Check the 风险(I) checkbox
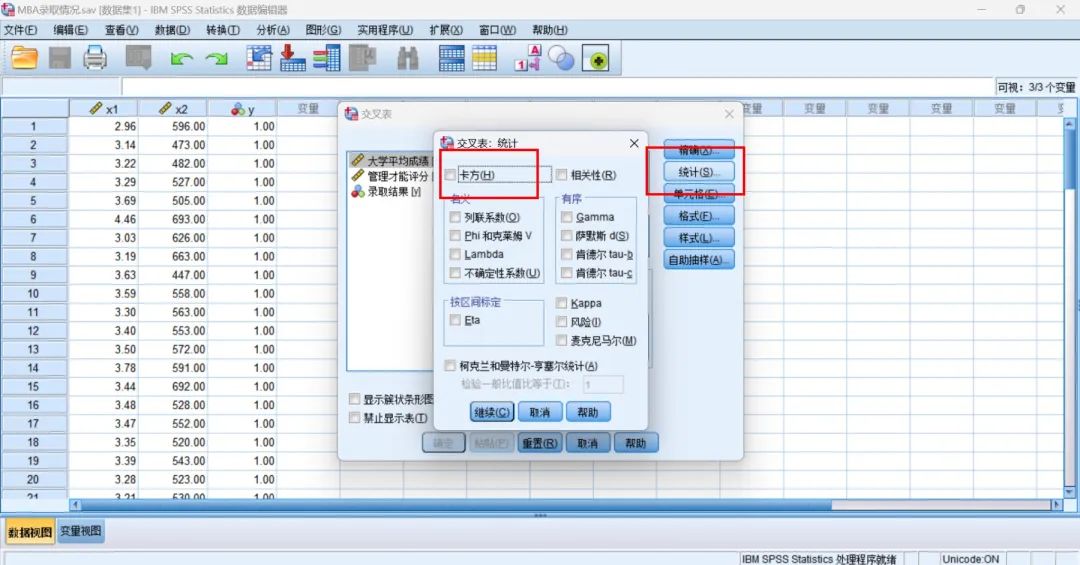The image size is (1080, 565). [x=561, y=322]
